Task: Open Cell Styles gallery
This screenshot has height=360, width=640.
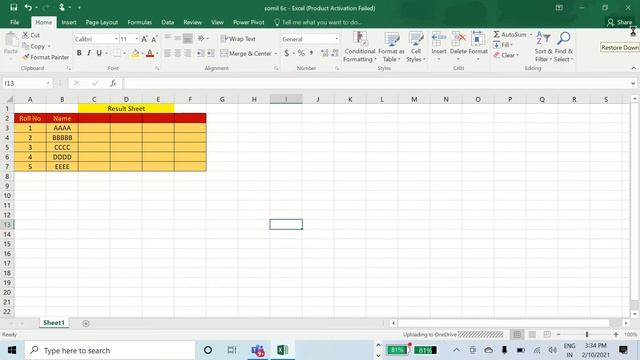Action: 416,47
